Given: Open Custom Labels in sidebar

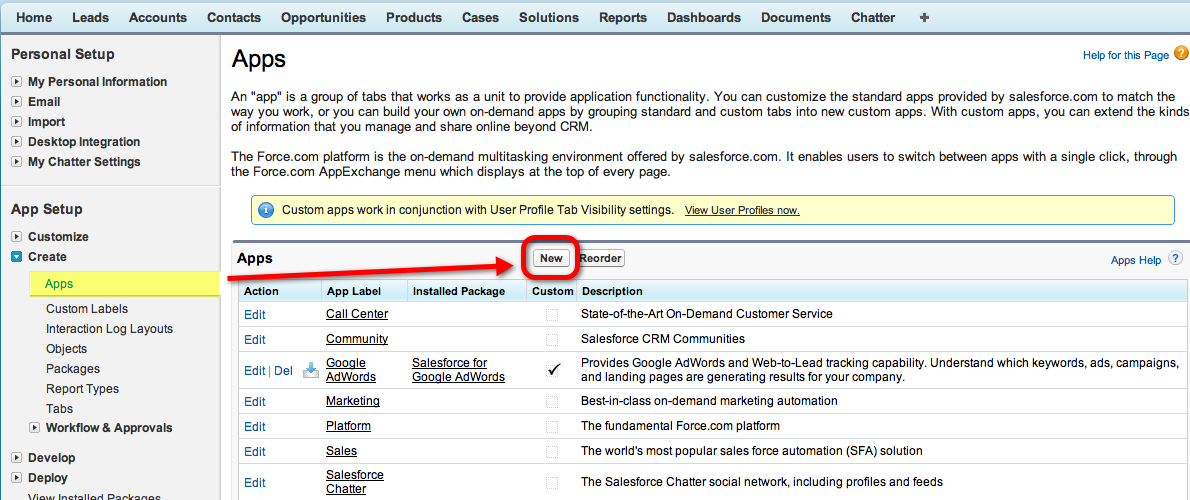Looking at the screenshot, I should 87,309.
